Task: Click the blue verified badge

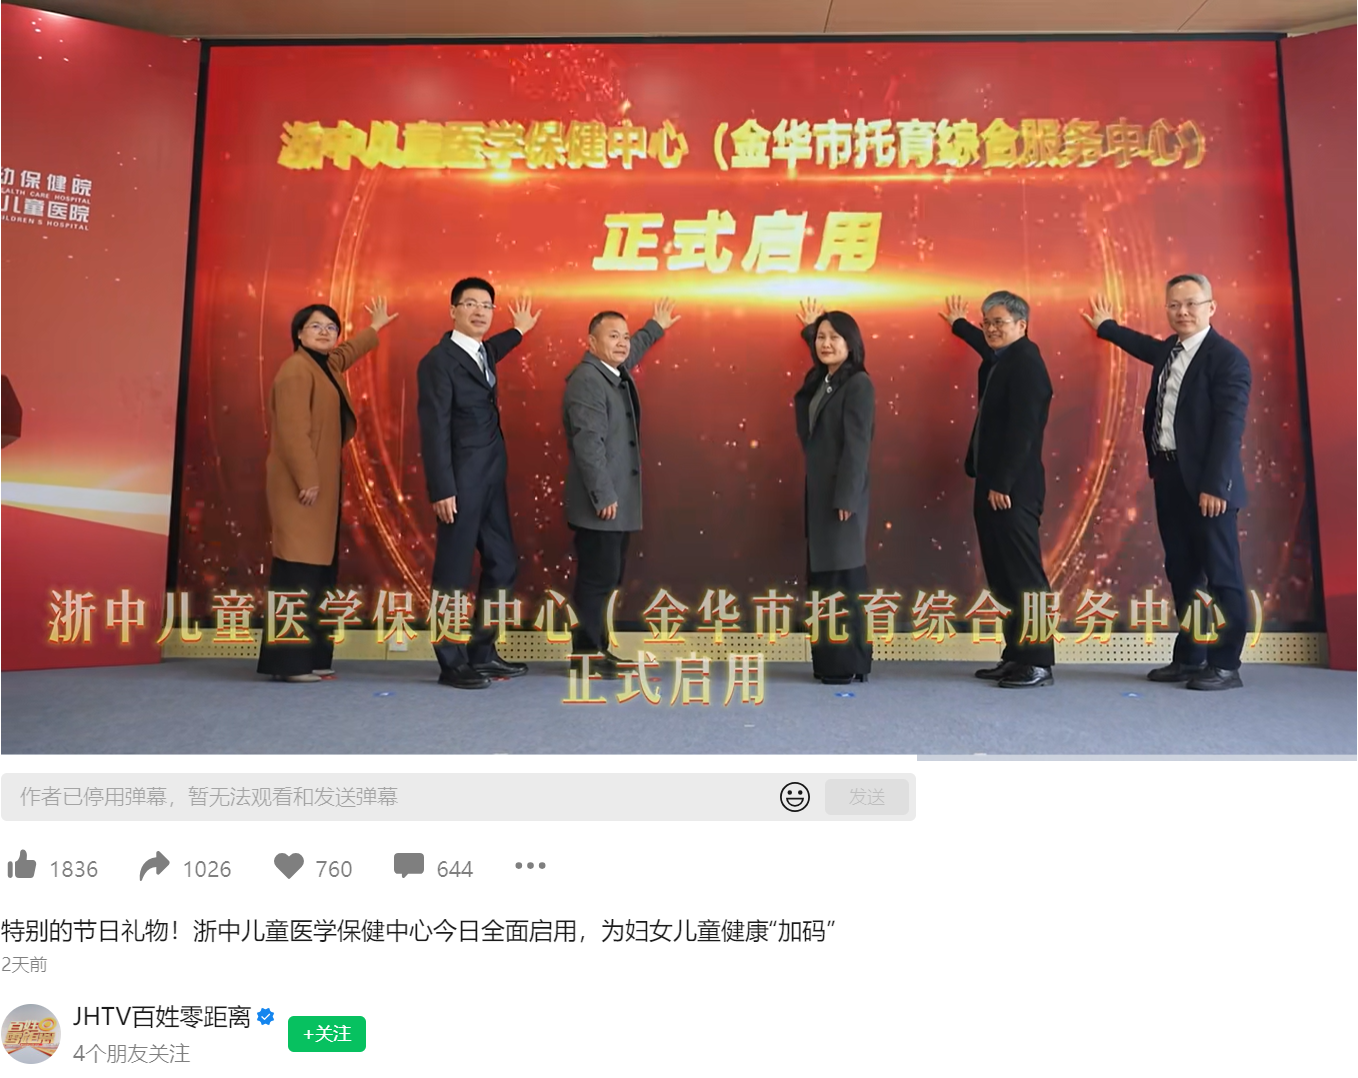Action: [x=266, y=1016]
